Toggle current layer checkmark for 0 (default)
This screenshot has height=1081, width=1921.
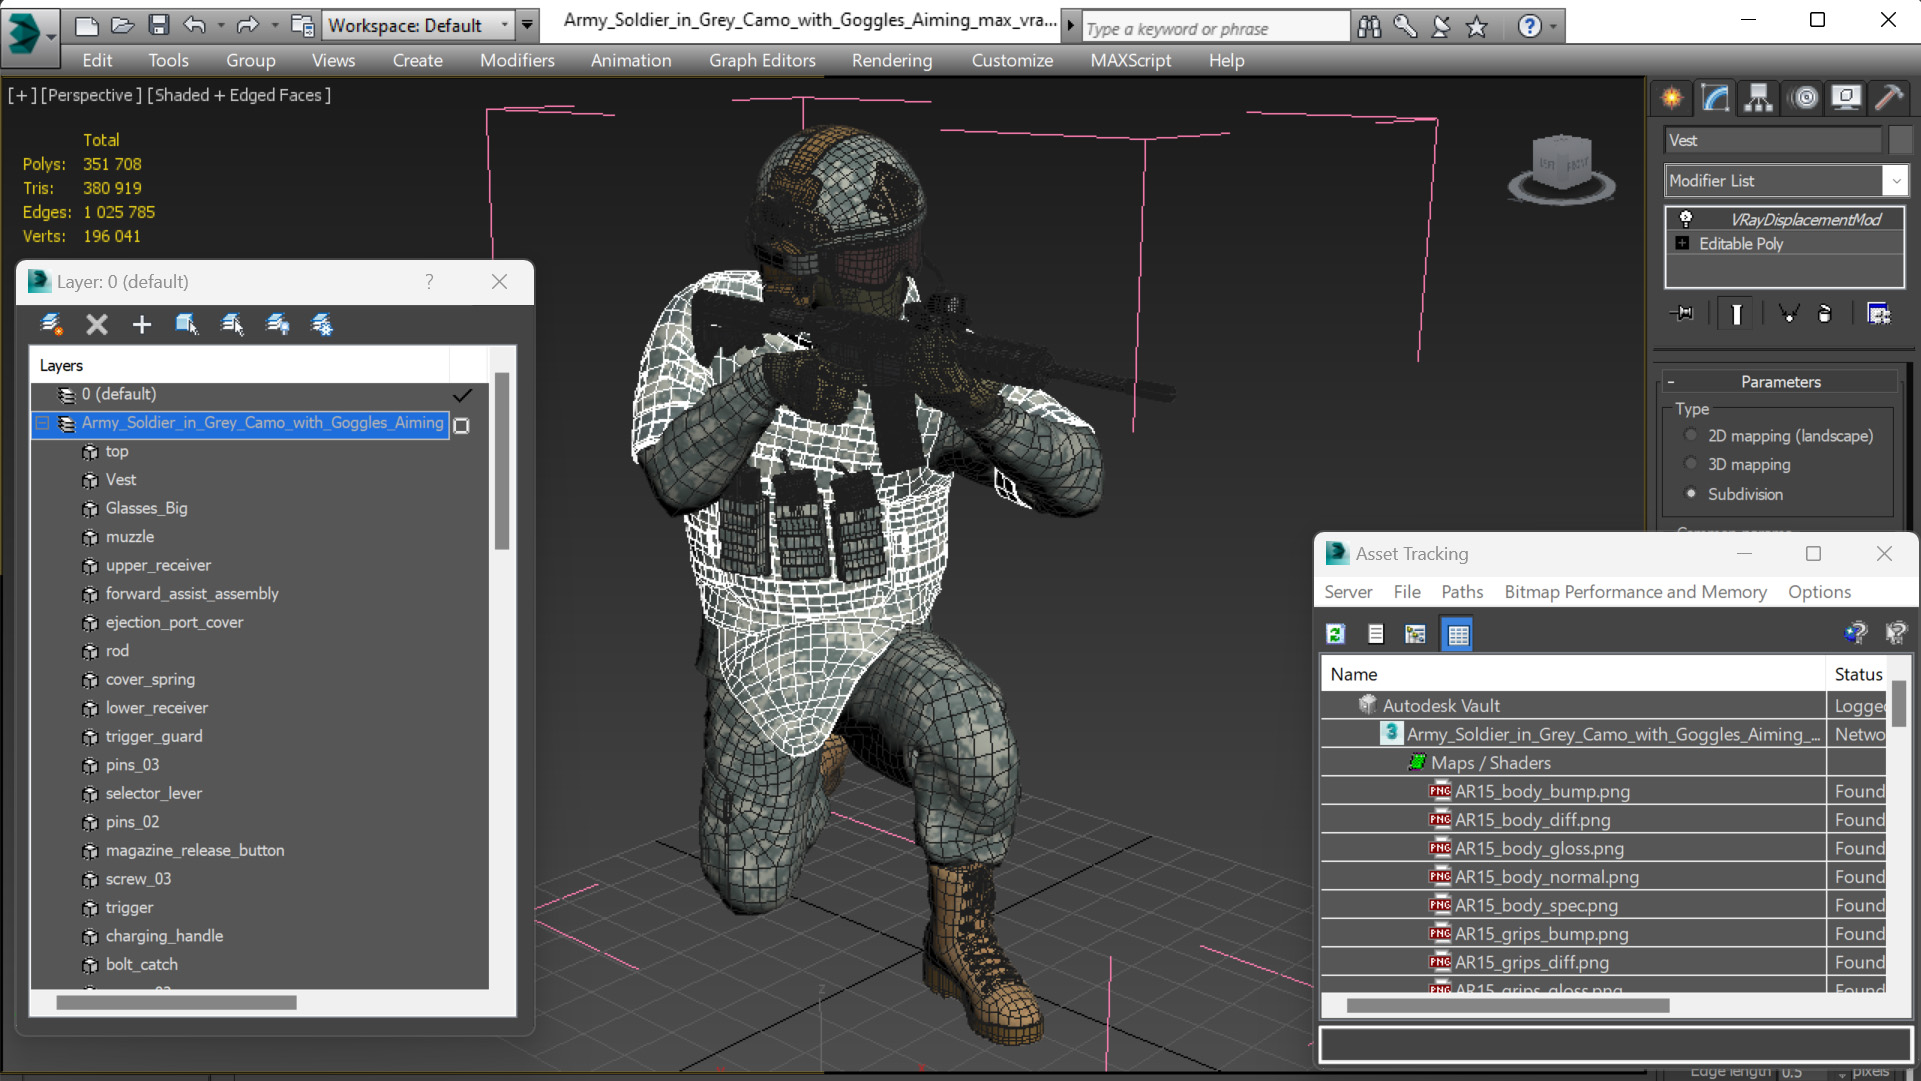click(462, 395)
